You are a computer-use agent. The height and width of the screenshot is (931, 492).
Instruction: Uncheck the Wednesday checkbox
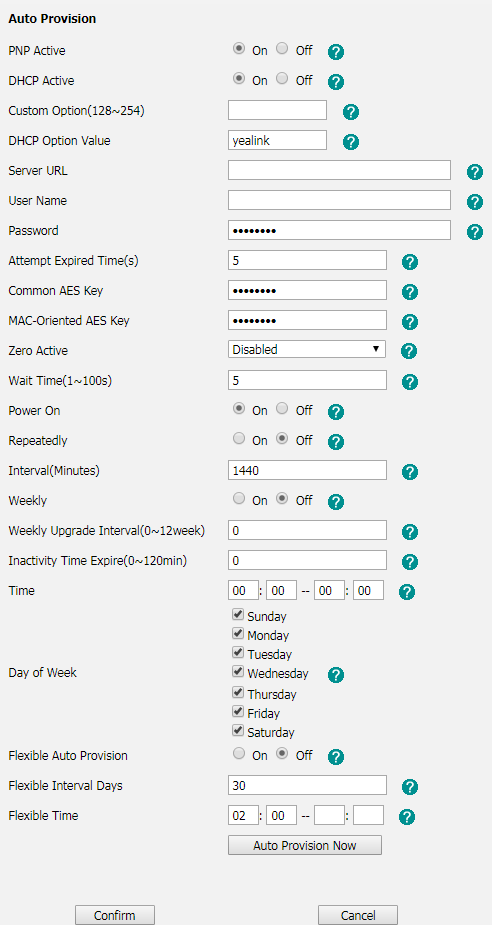tap(238, 672)
